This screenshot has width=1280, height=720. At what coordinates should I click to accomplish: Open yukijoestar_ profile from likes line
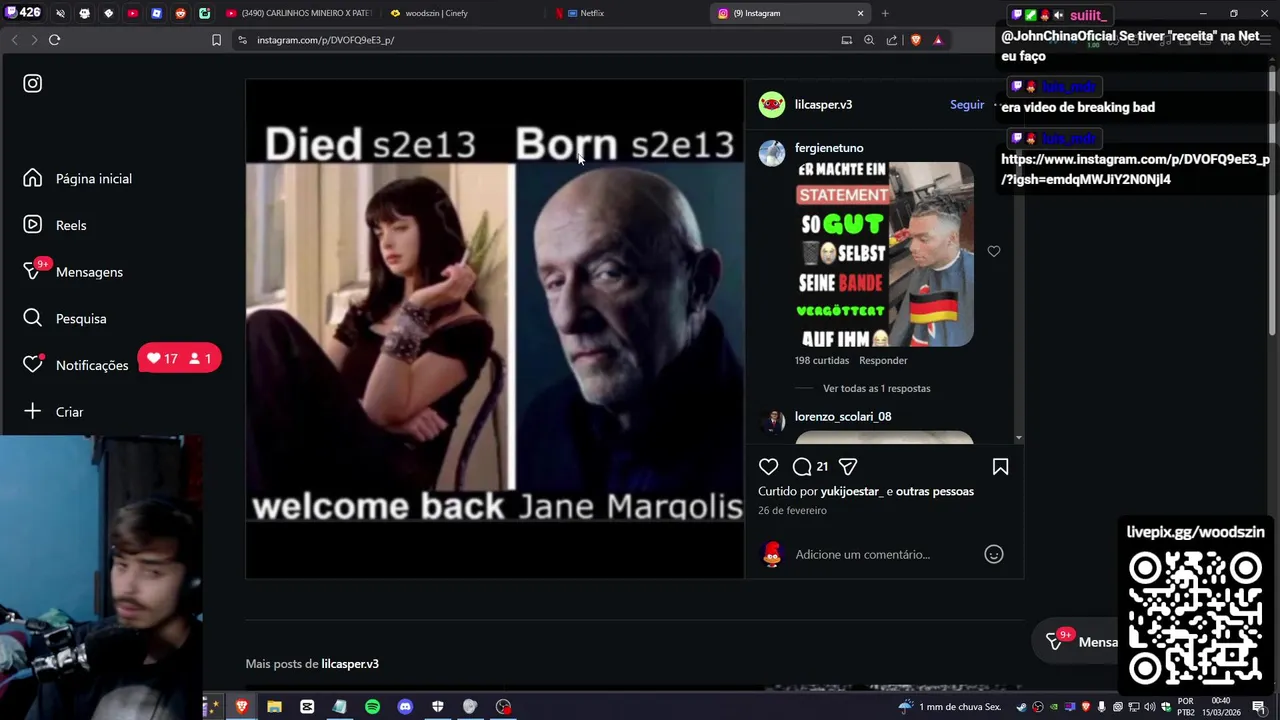(852, 491)
